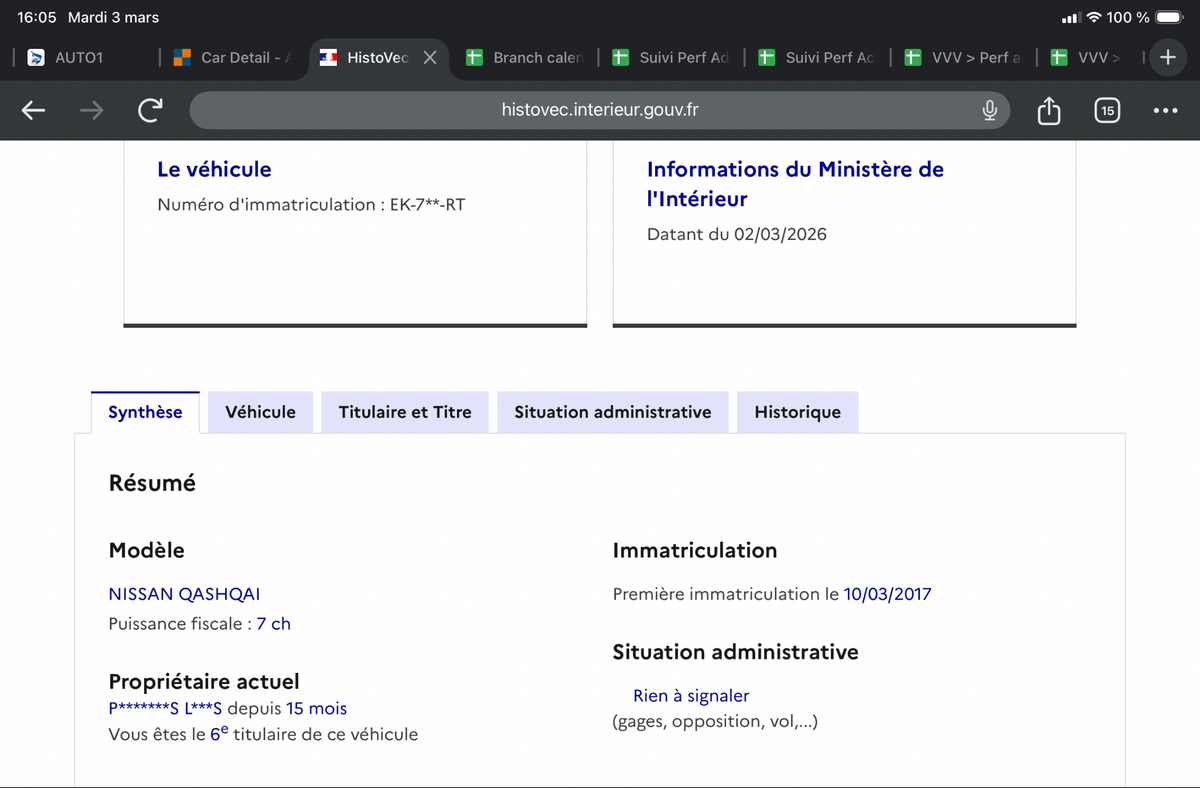
Task: Open the Branch calendar spreadsheet tab
Action: point(526,58)
